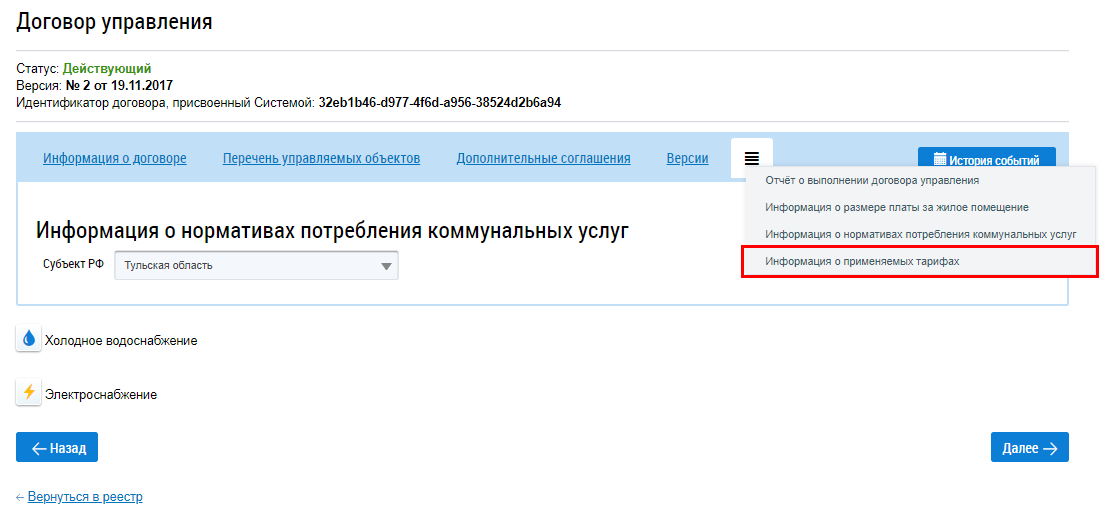The height and width of the screenshot is (523, 1099).
Task: Select Информация о размере платы menu item
Action: pos(896,207)
